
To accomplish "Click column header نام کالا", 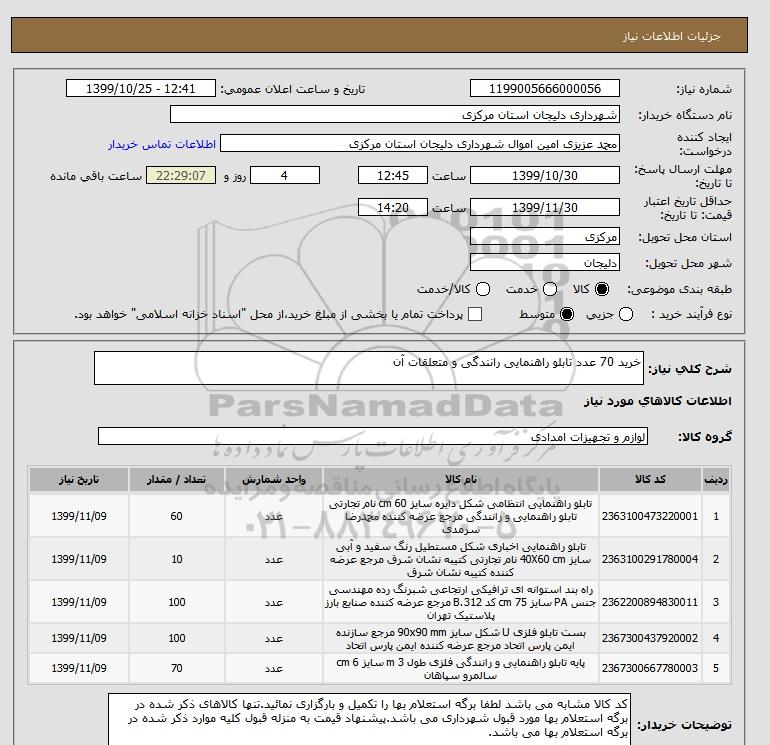I will [x=461, y=479].
